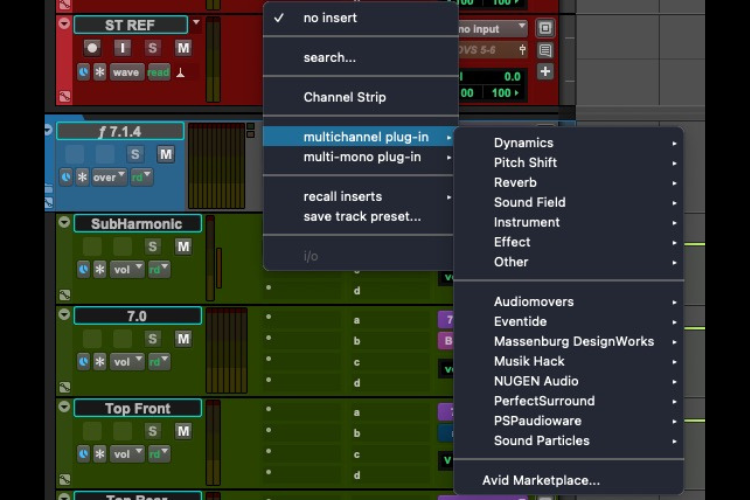This screenshot has width=750, height=500.
Task: Mute the Top Front track
Action: tap(183, 431)
